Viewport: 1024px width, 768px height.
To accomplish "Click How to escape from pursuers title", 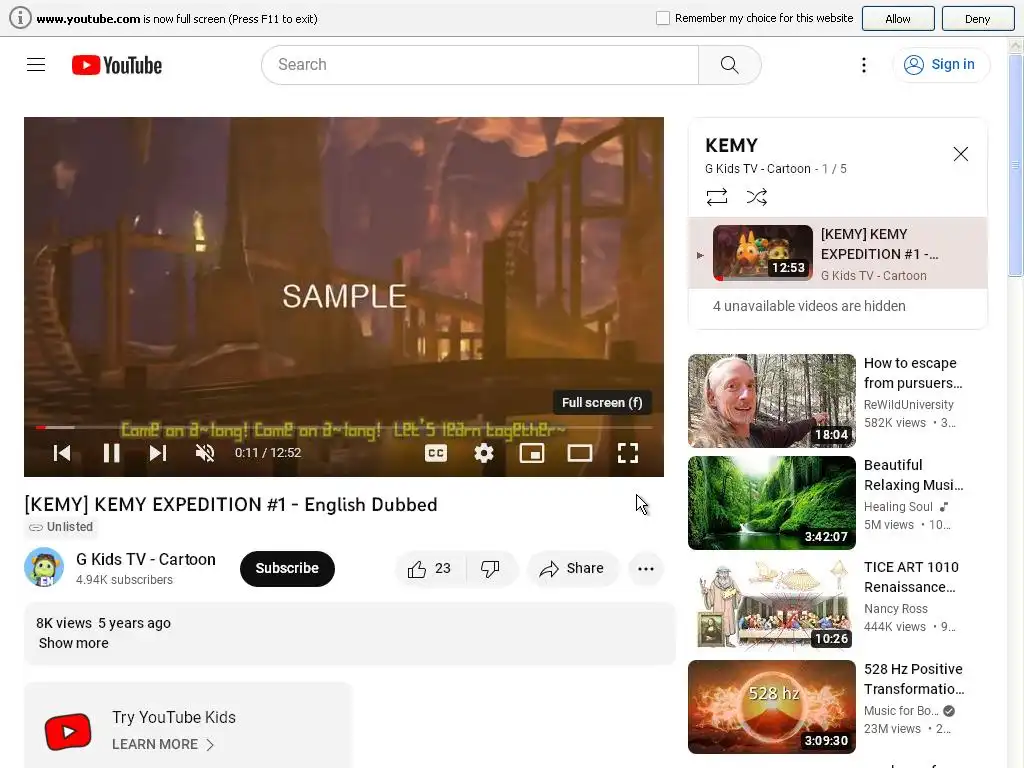I will (913, 373).
